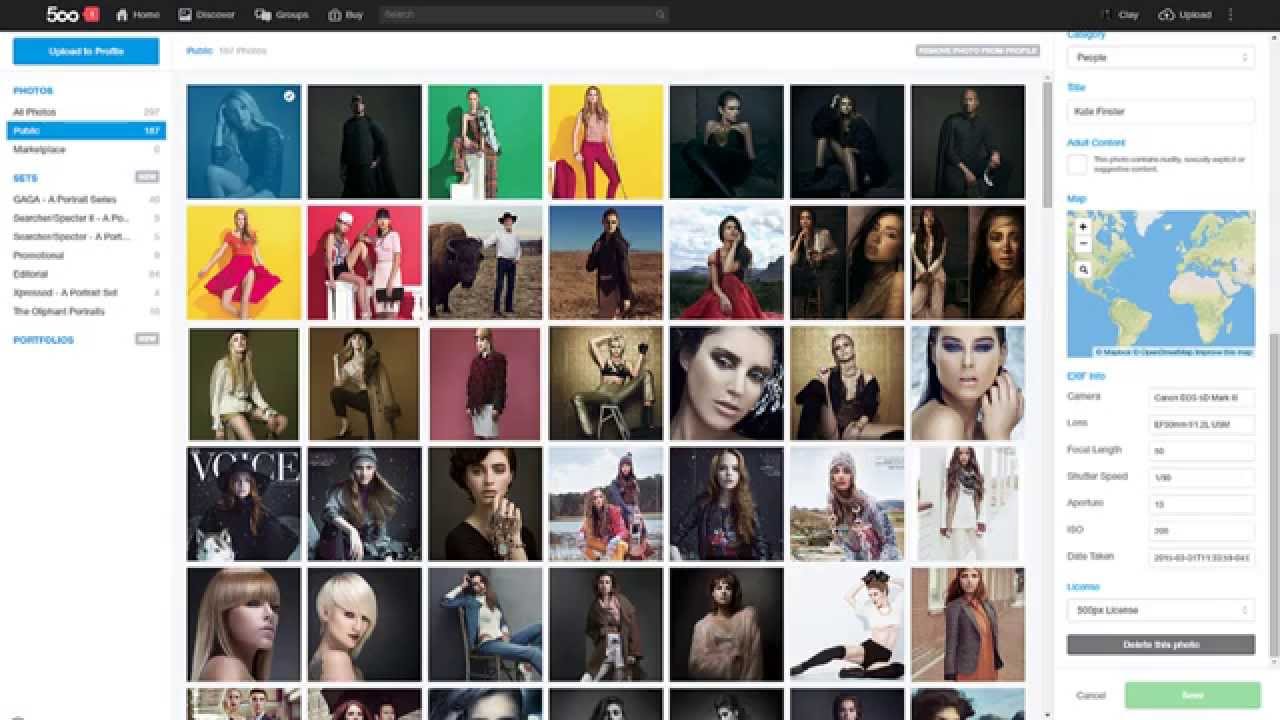Open Groups in the top bar
1280x720 pixels.
282,15
